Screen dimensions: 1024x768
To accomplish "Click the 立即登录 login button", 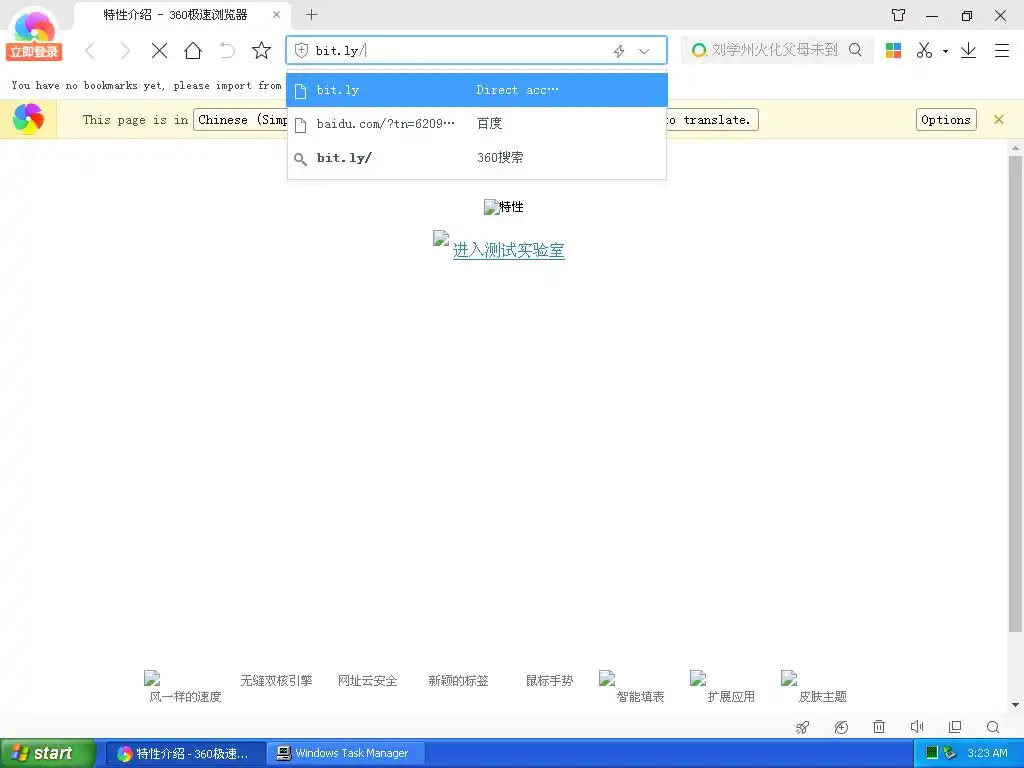I will [34, 52].
